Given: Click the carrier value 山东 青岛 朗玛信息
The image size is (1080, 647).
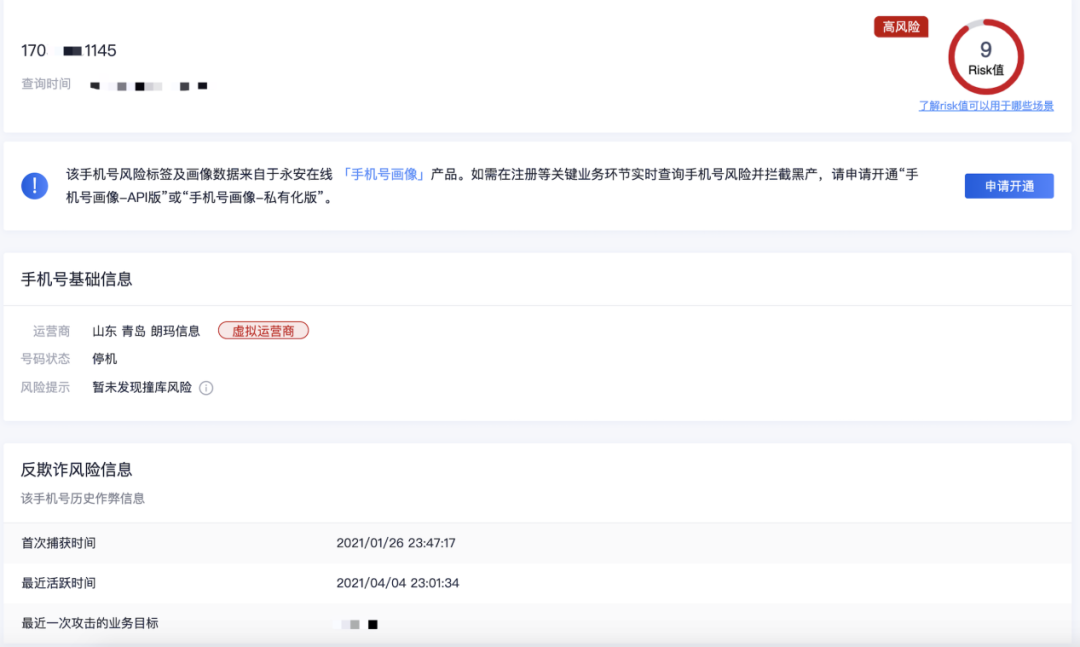Looking at the screenshot, I should 146,331.
